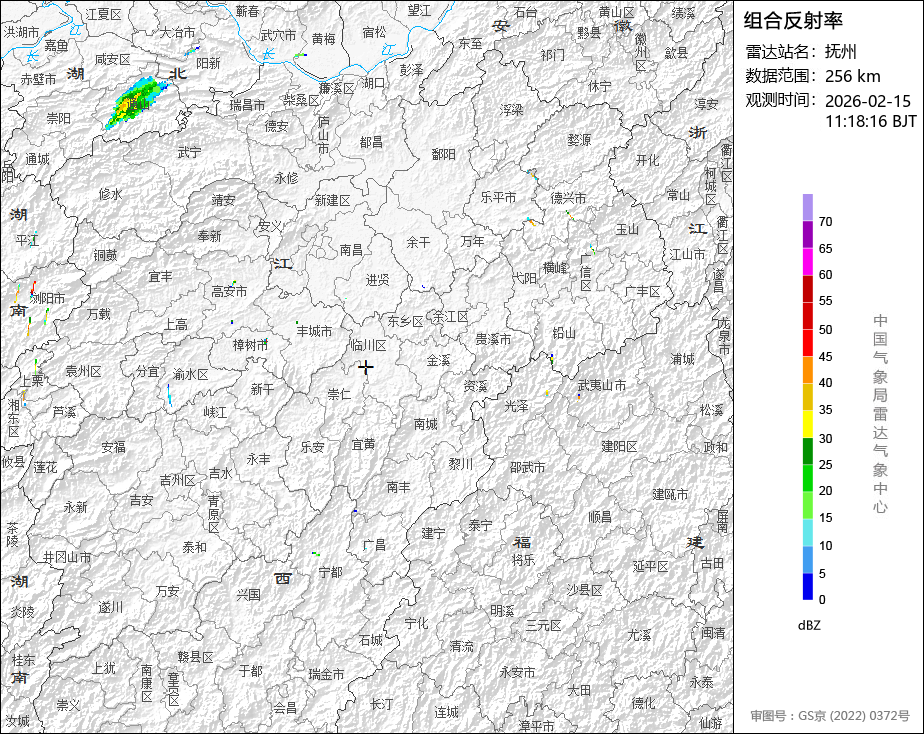Click the 崇仁 map label
Image resolution: width=924 pixels, height=734 pixels.
[339, 394]
